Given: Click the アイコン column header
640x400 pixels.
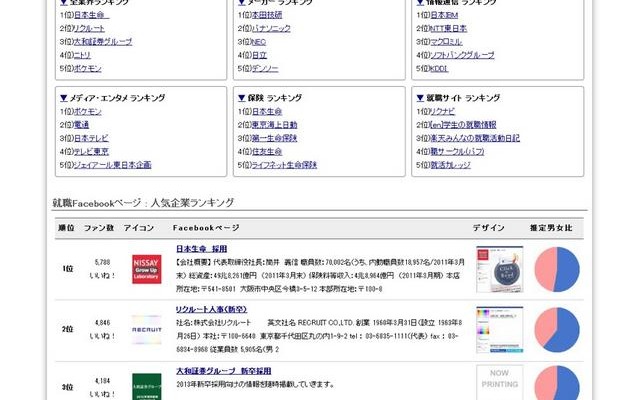Looking at the screenshot, I should 139,228.
